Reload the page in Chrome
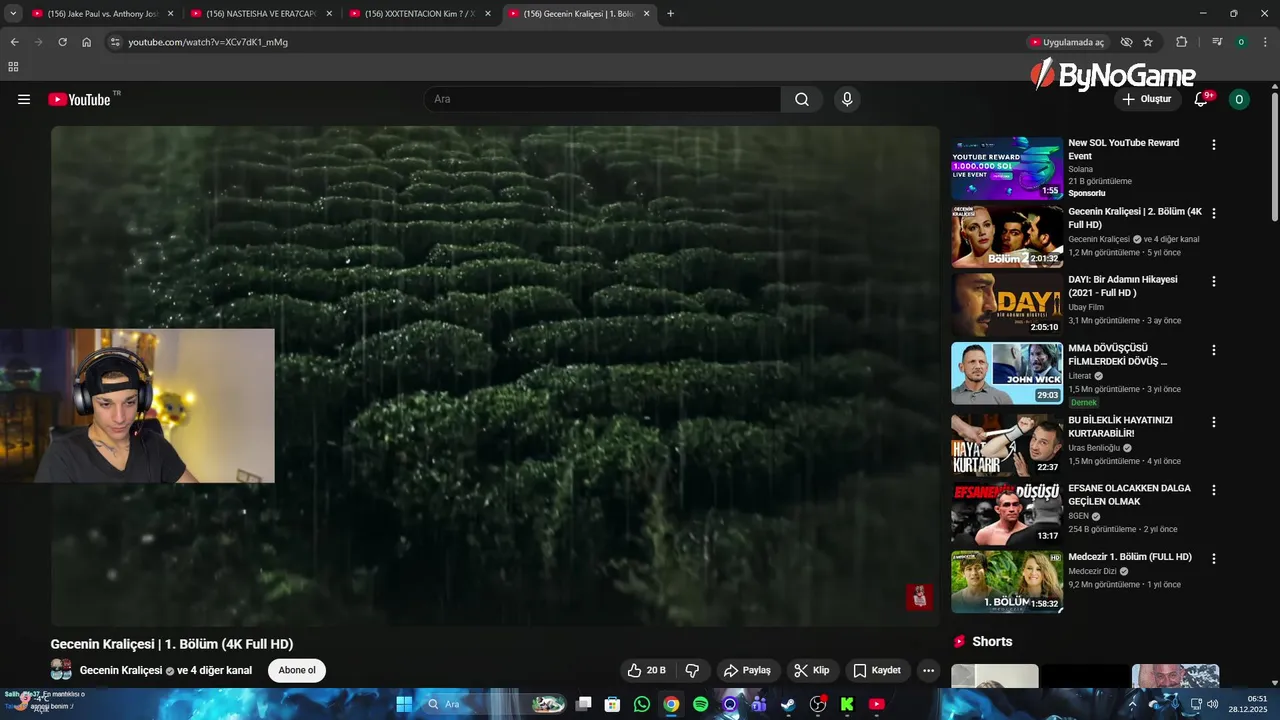This screenshot has width=1280, height=720. [x=62, y=42]
